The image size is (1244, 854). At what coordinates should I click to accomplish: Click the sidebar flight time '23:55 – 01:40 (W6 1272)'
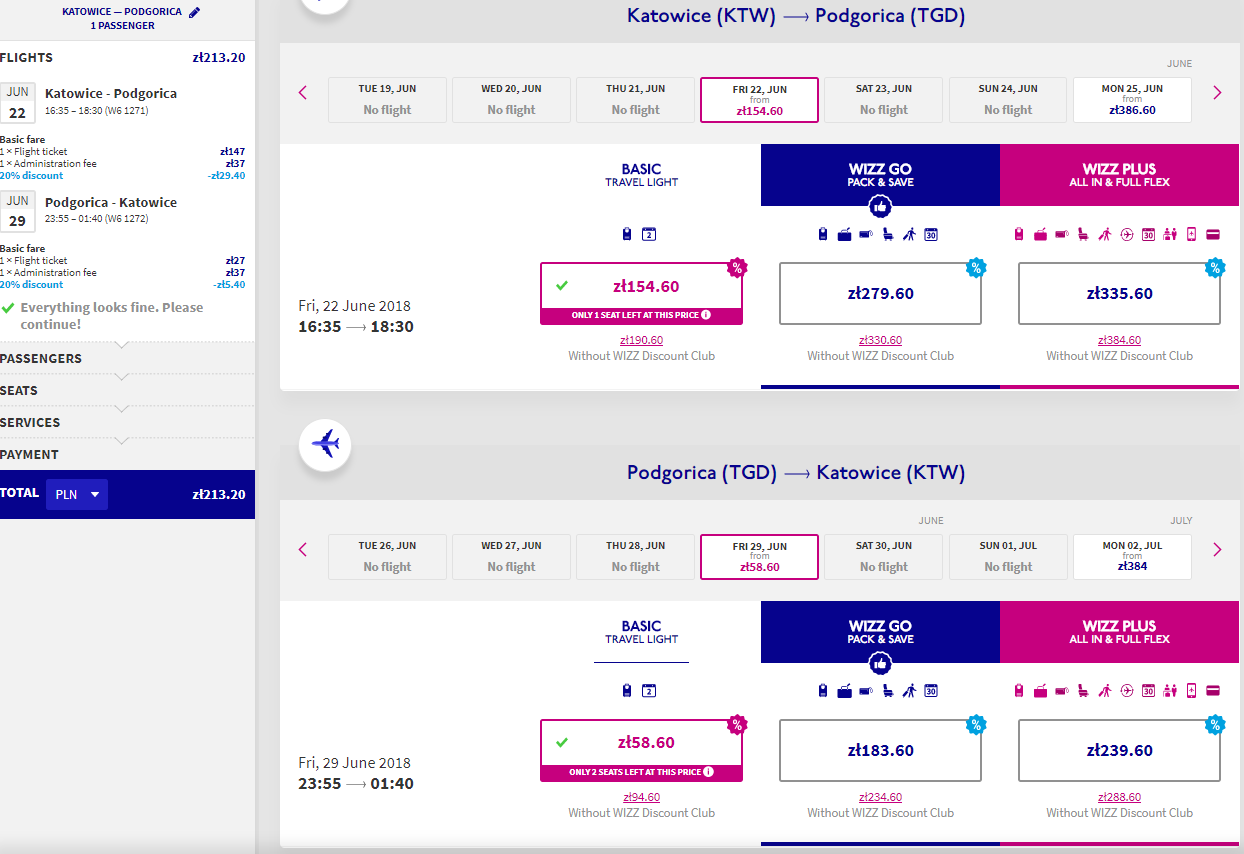tap(97, 219)
